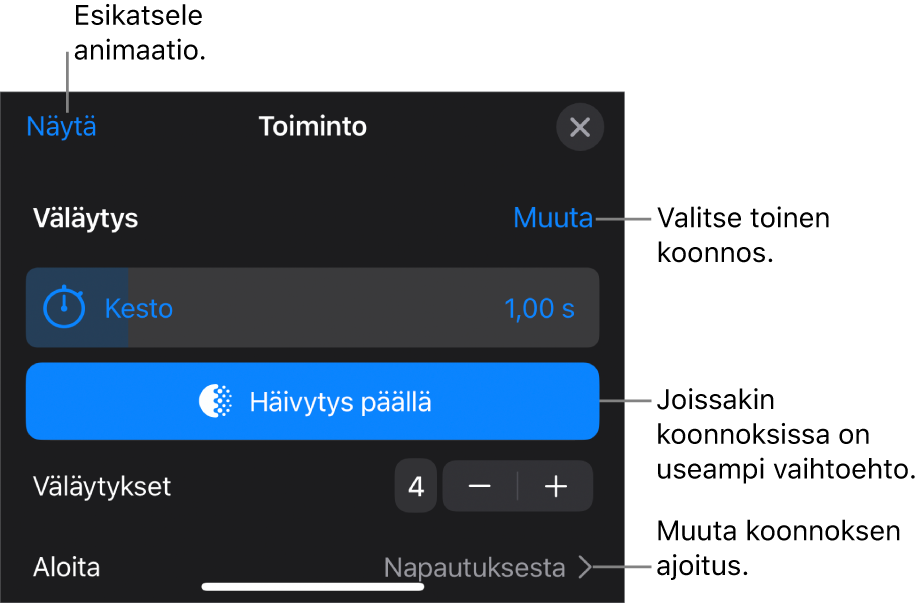Click the X close icon of Toiminto panel

pyautogui.click(x=580, y=128)
